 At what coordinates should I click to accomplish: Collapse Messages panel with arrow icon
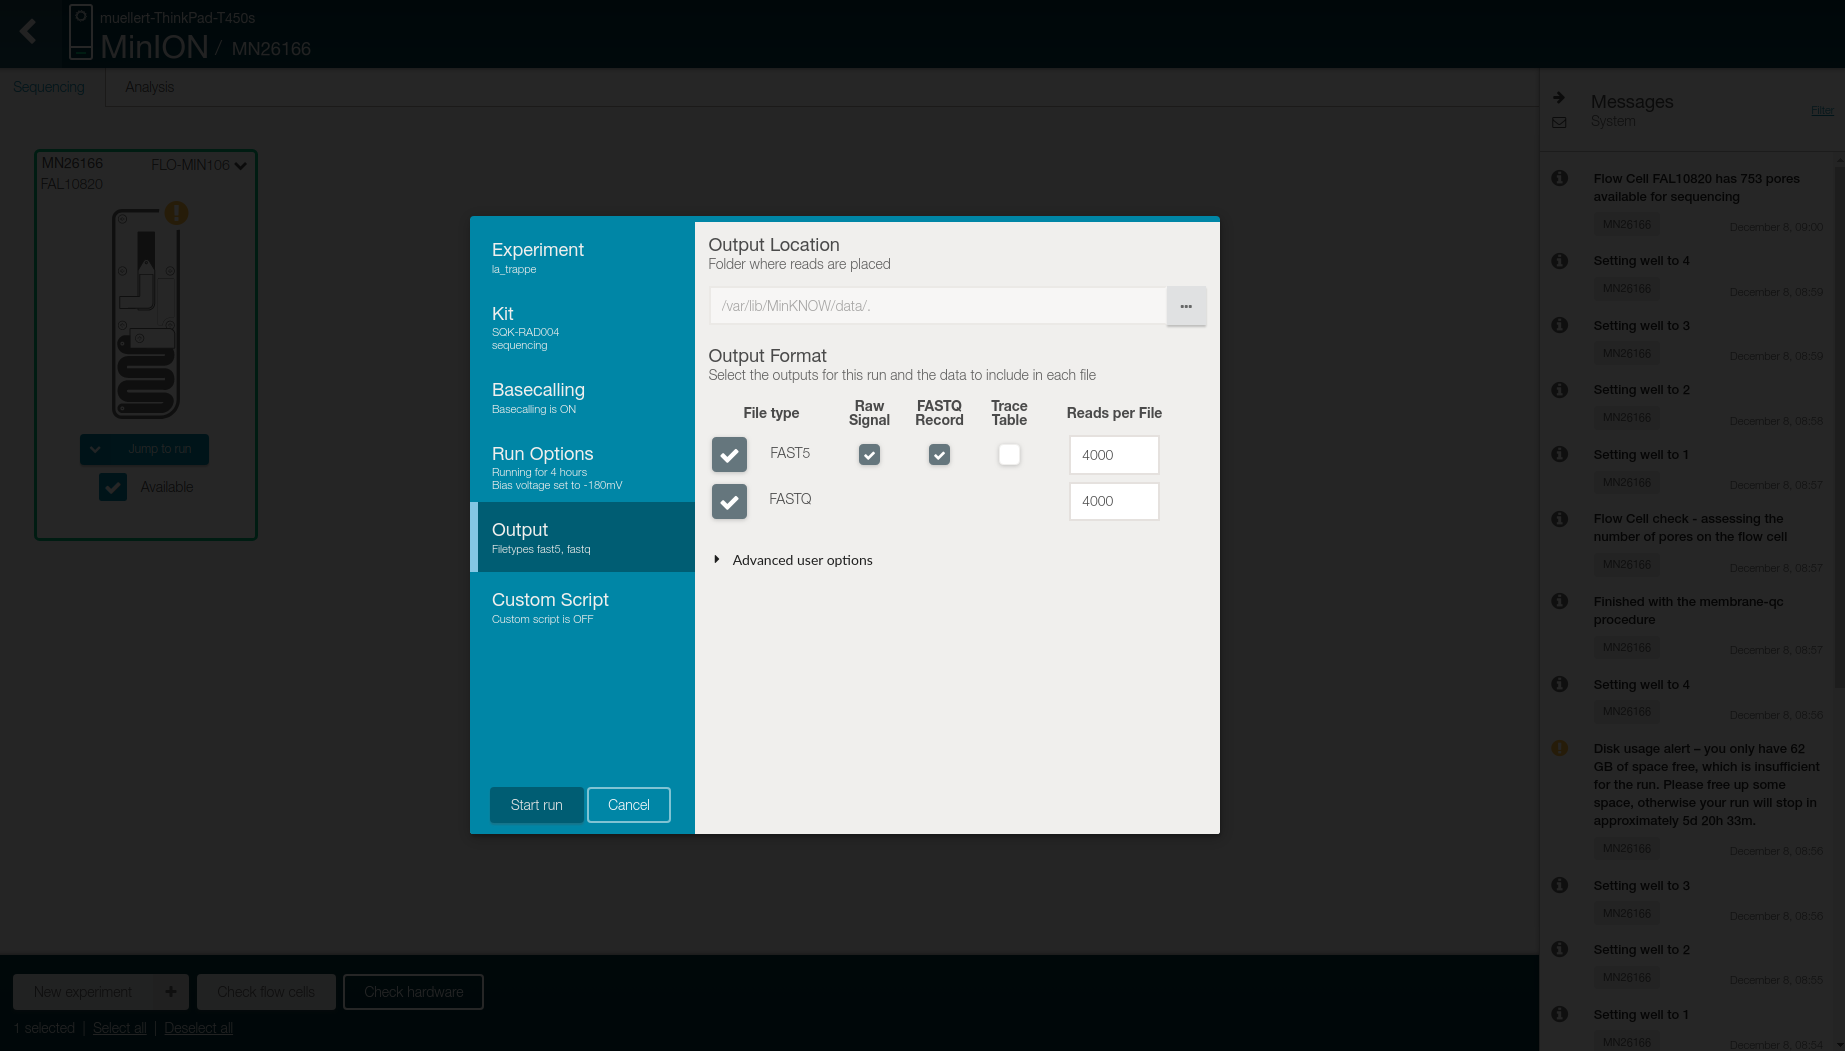[x=1558, y=98]
